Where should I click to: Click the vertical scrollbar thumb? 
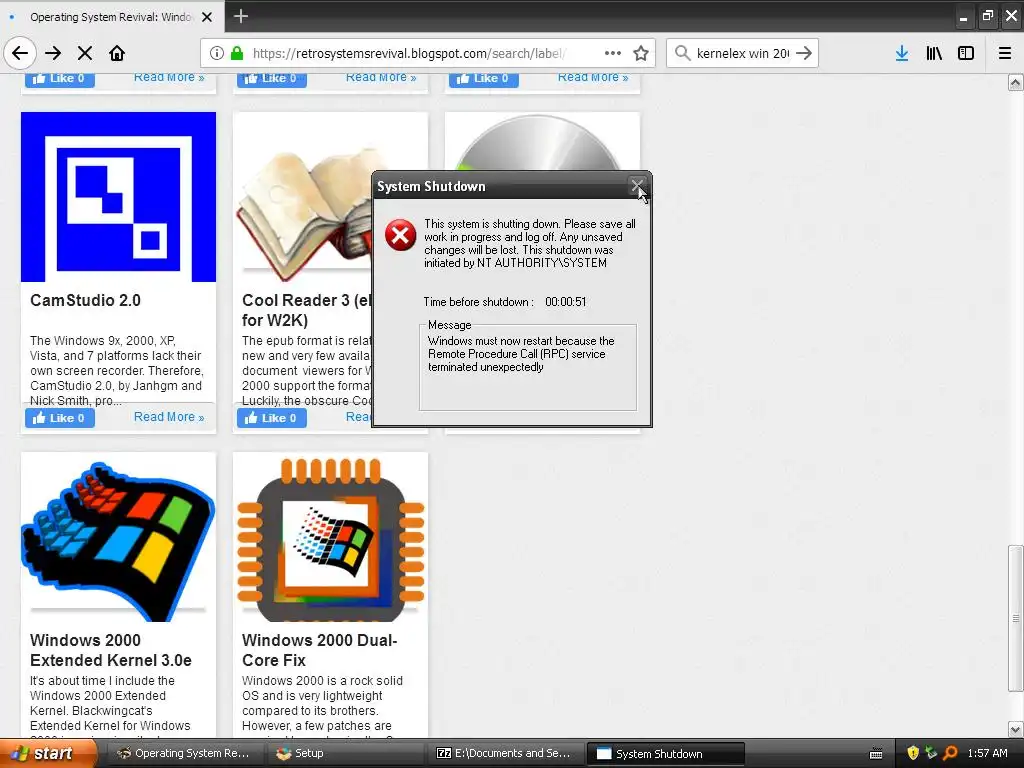1016,618
